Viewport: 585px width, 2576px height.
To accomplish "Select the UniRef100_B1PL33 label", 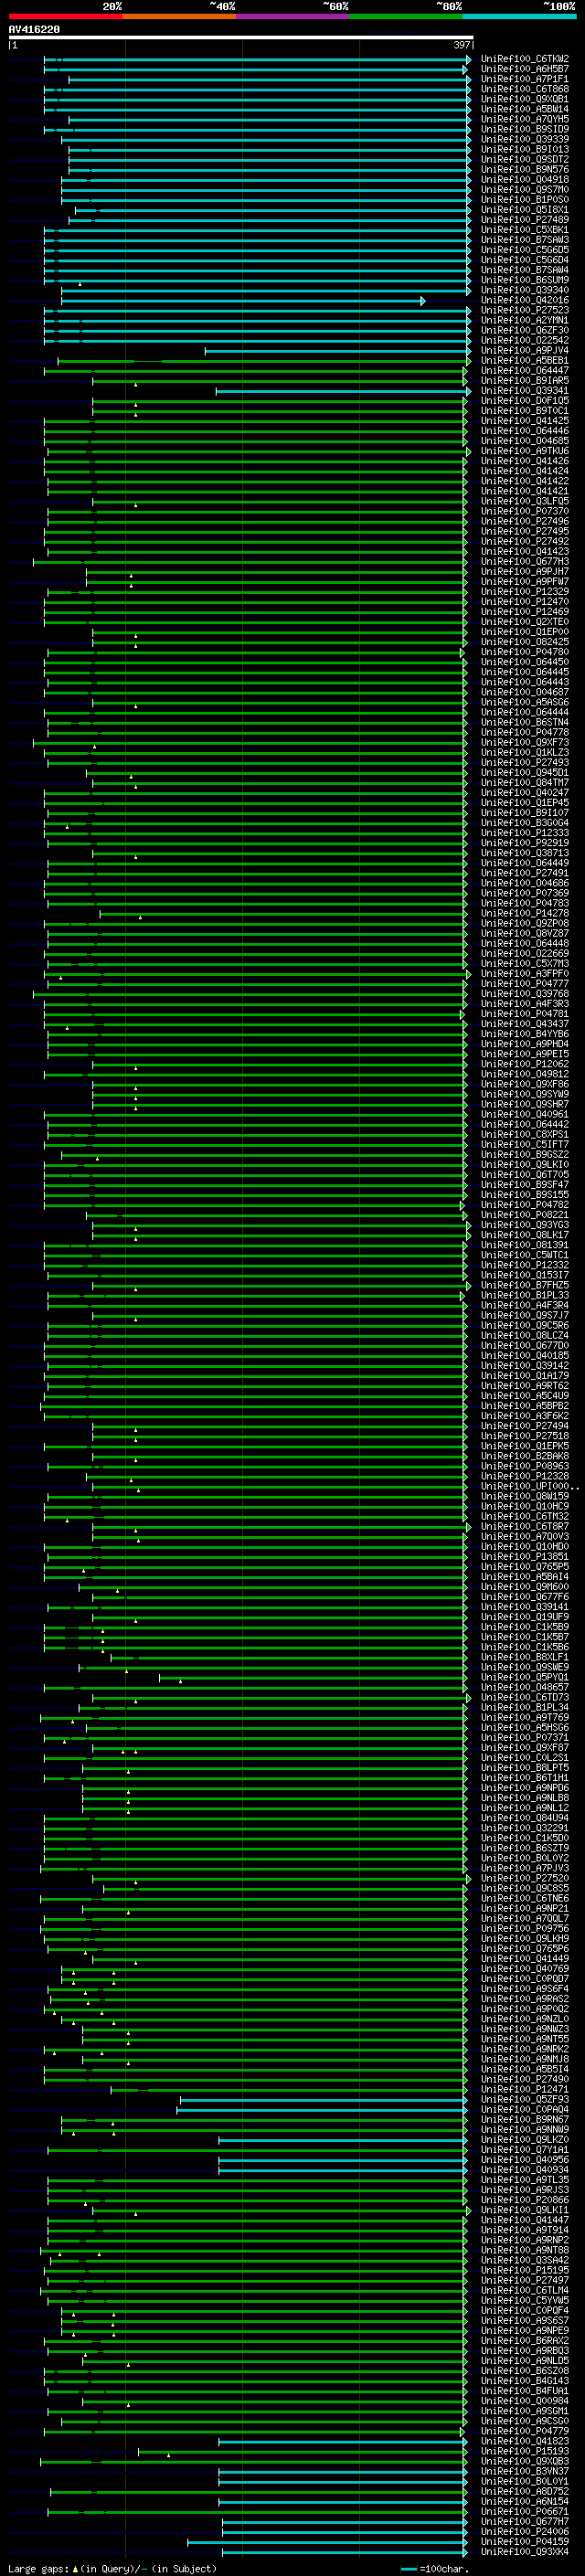I will pyautogui.click(x=524, y=1295).
